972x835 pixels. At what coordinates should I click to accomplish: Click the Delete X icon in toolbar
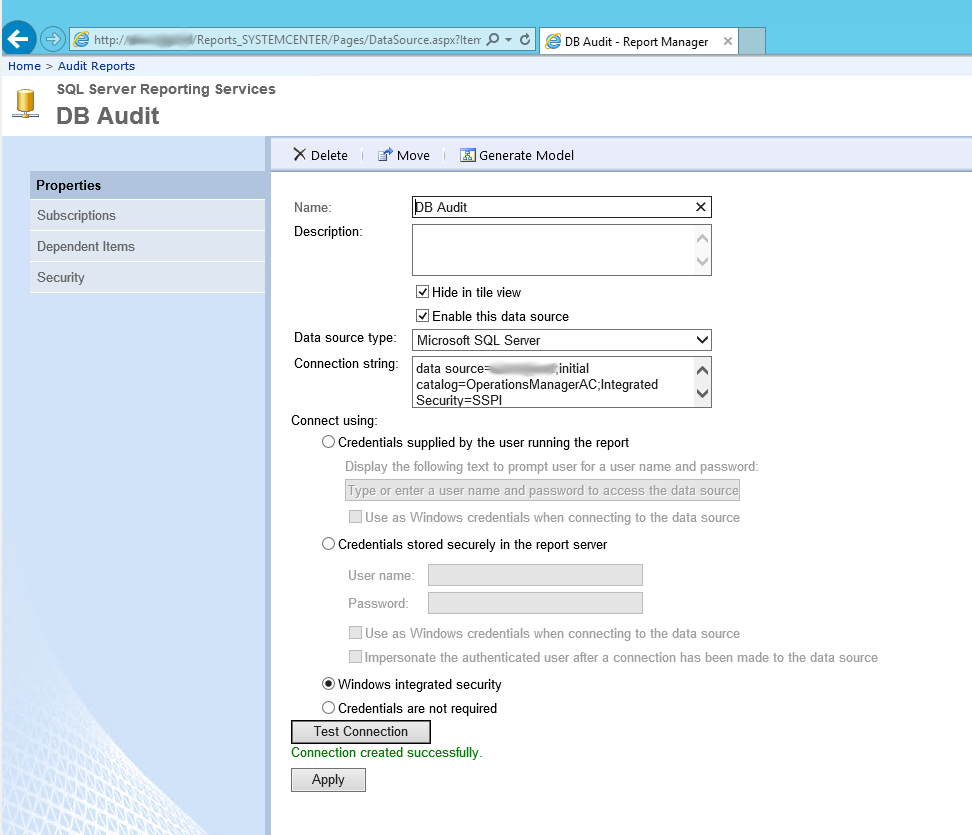pyautogui.click(x=299, y=154)
